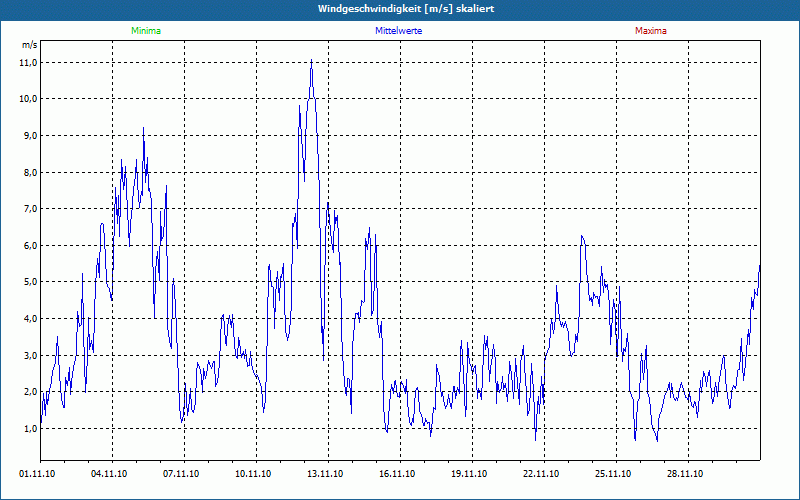The width and height of the screenshot is (800, 500).
Task: Click the Minima legend label
Action: (146, 31)
